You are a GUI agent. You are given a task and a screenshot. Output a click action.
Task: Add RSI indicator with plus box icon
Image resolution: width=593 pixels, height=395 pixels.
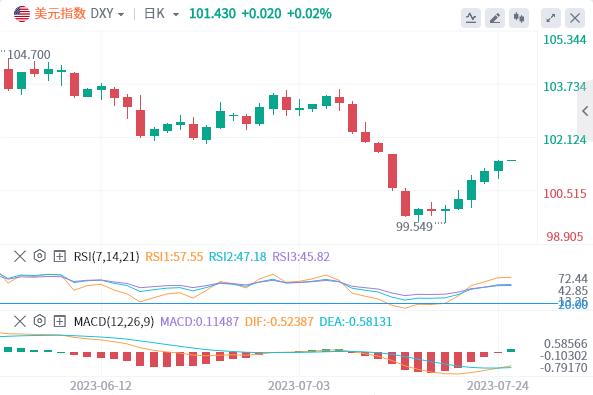[60, 256]
